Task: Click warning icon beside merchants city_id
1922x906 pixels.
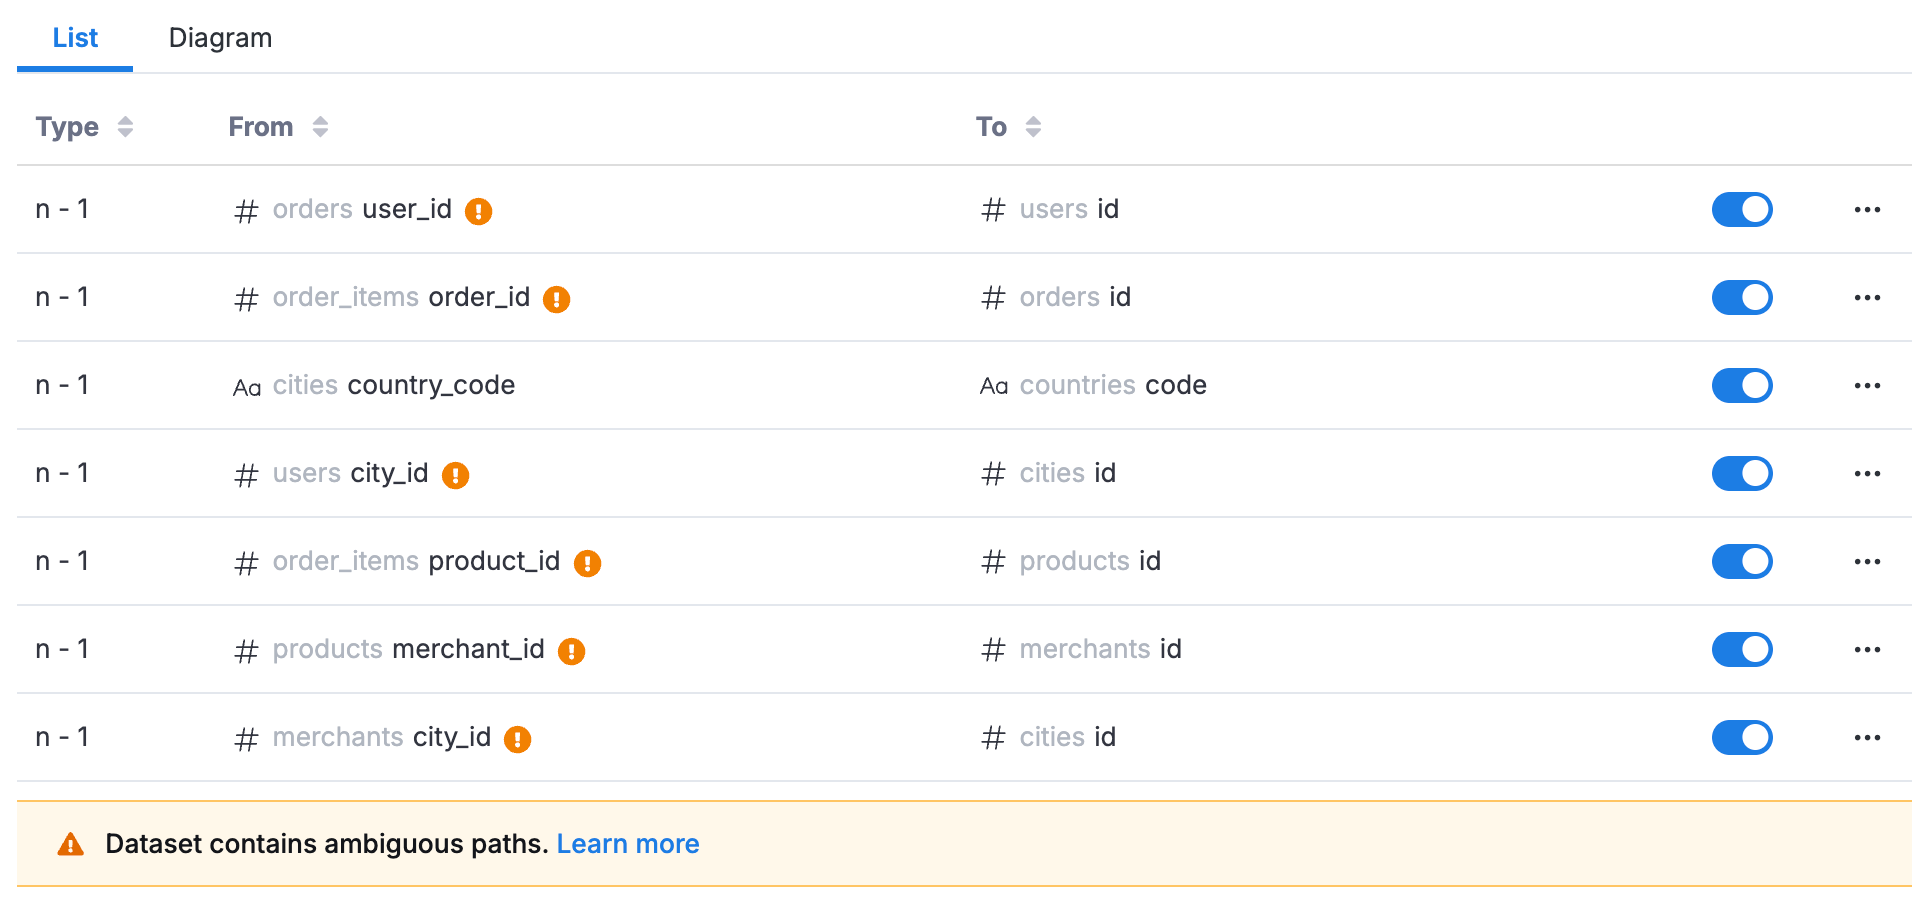Action: click(x=517, y=739)
